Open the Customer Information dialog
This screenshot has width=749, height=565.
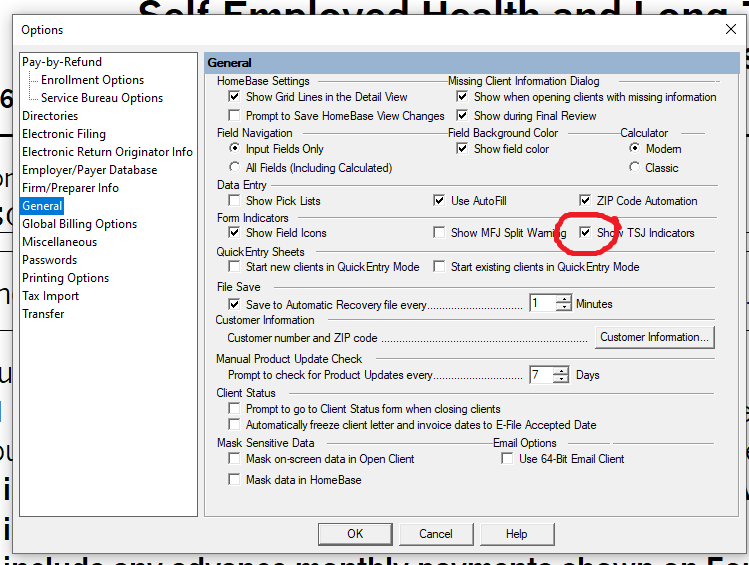(x=655, y=338)
